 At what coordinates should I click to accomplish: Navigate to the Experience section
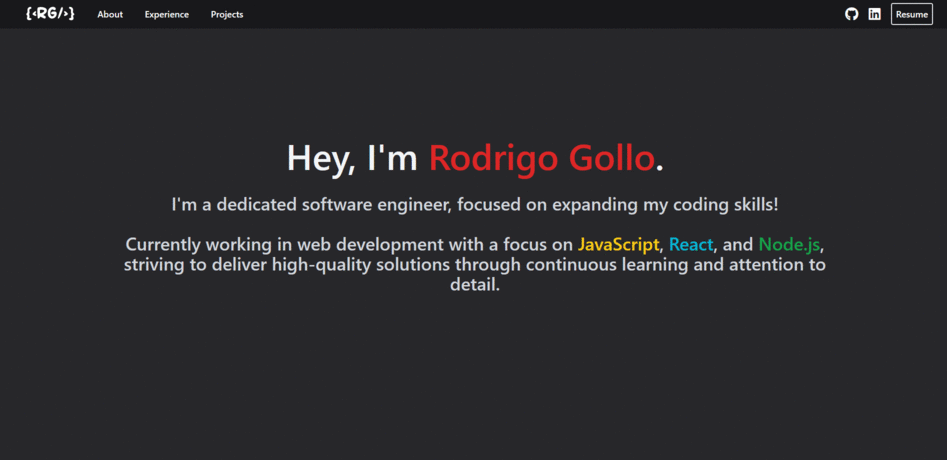coord(166,15)
